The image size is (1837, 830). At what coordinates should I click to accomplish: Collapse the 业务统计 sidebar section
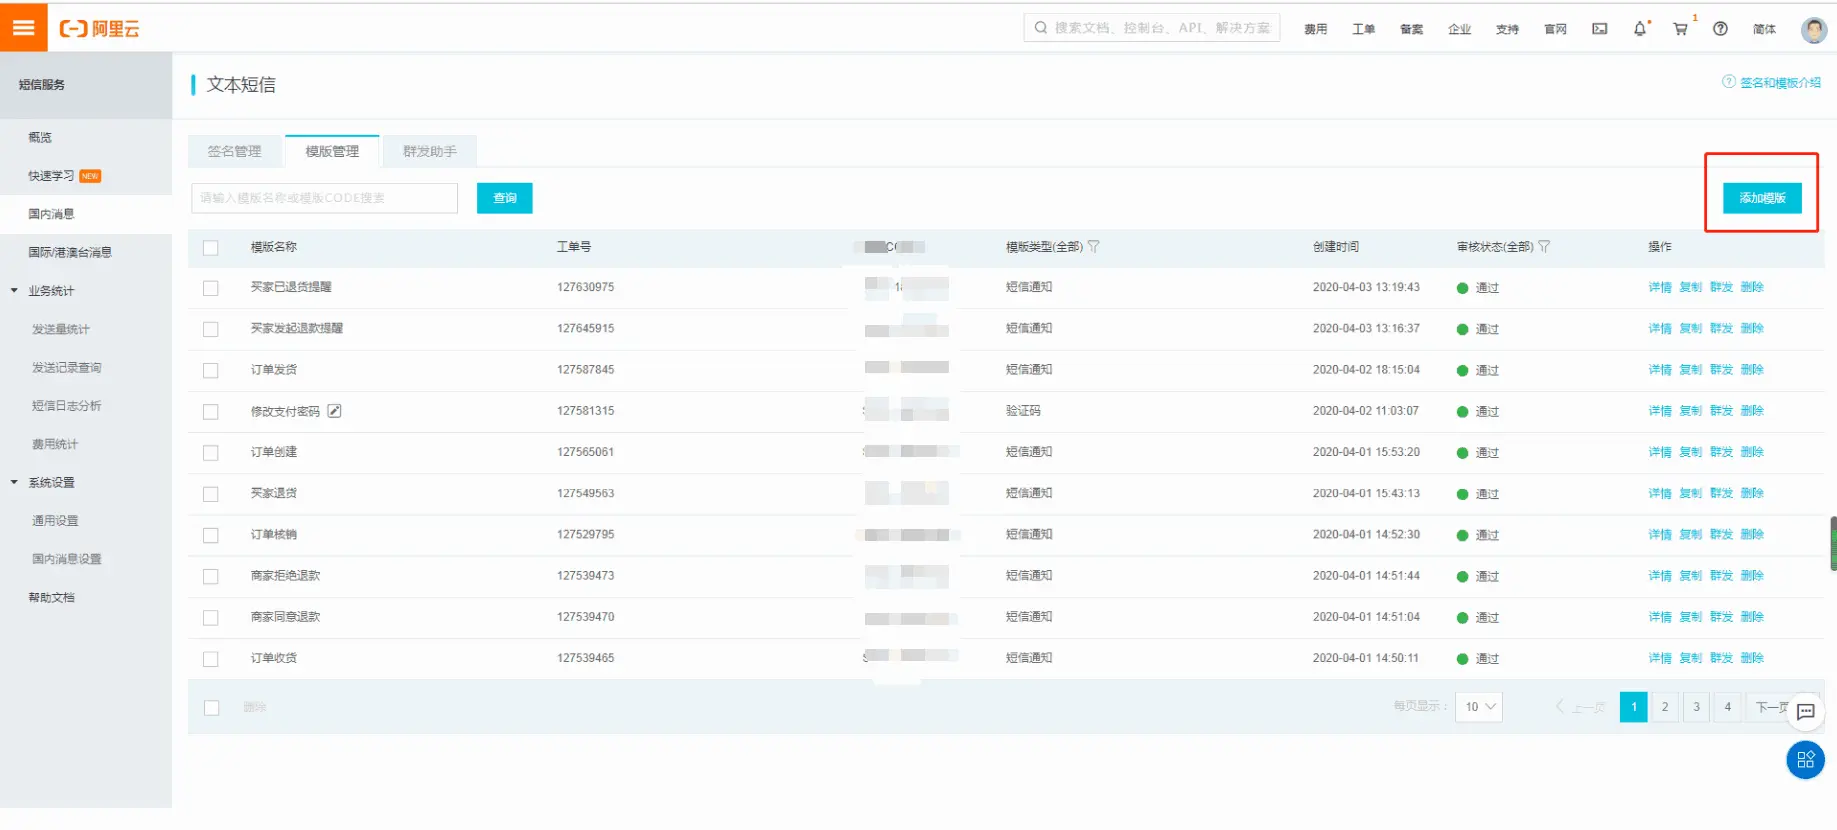(15, 291)
